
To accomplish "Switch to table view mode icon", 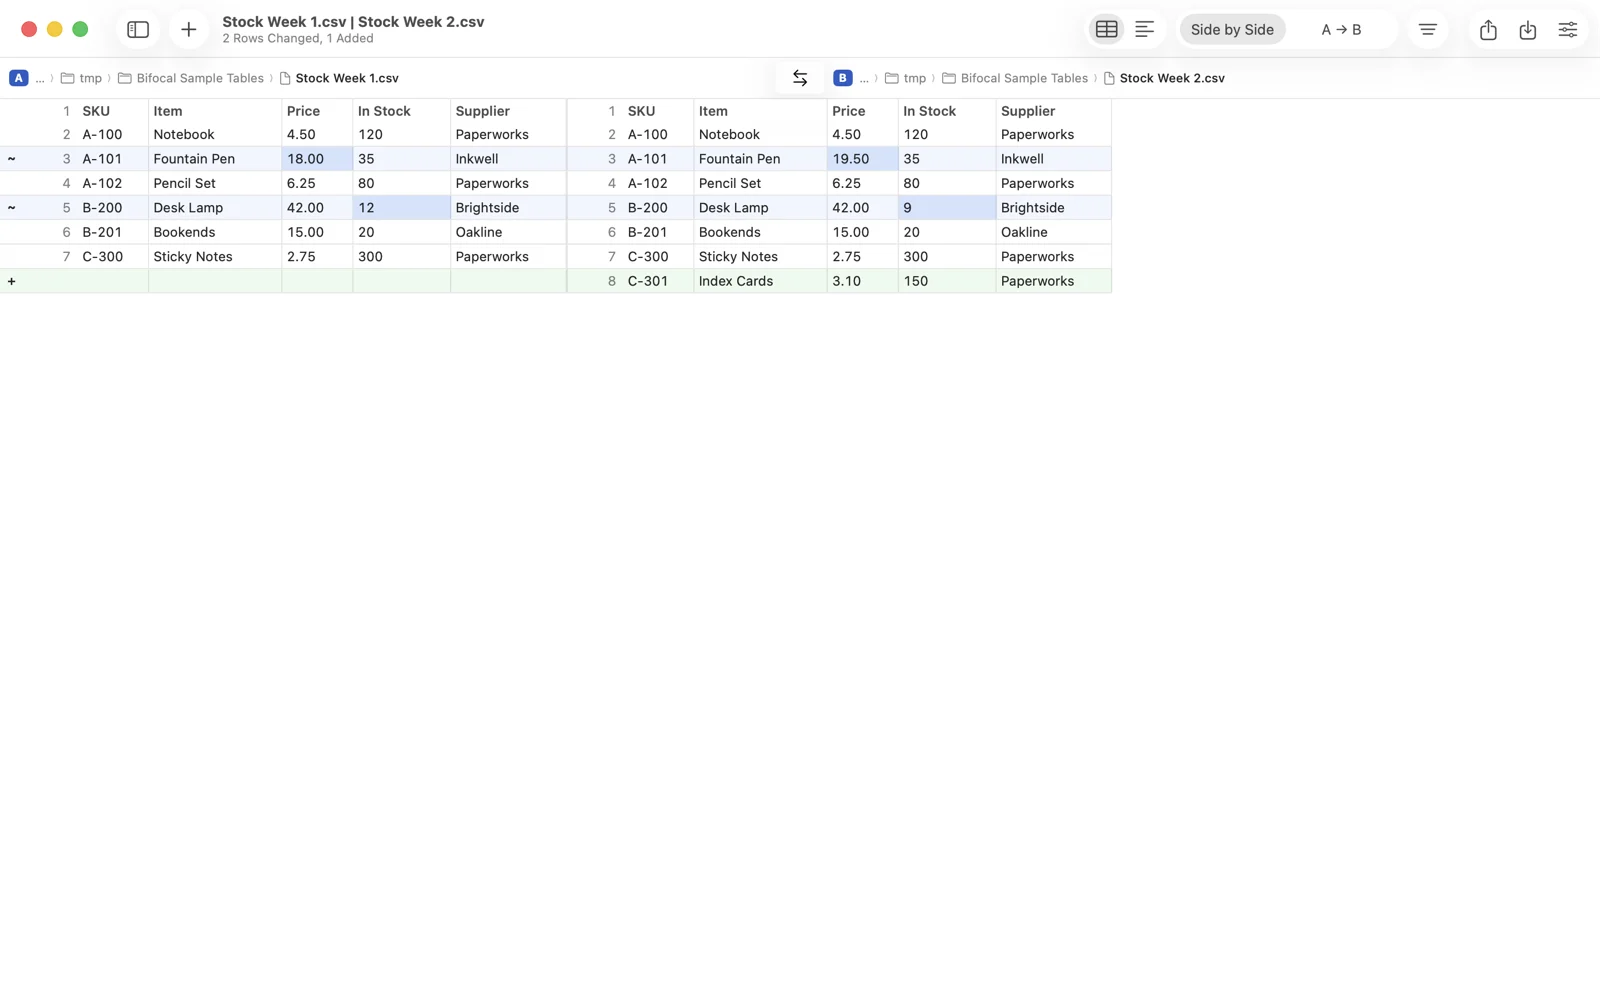I will (x=1106, y=29).
